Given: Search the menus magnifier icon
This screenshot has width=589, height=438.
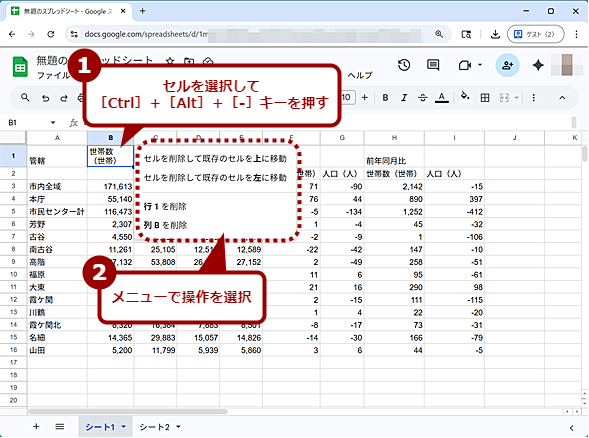Looking at the screenshot, I should point(25,98).
